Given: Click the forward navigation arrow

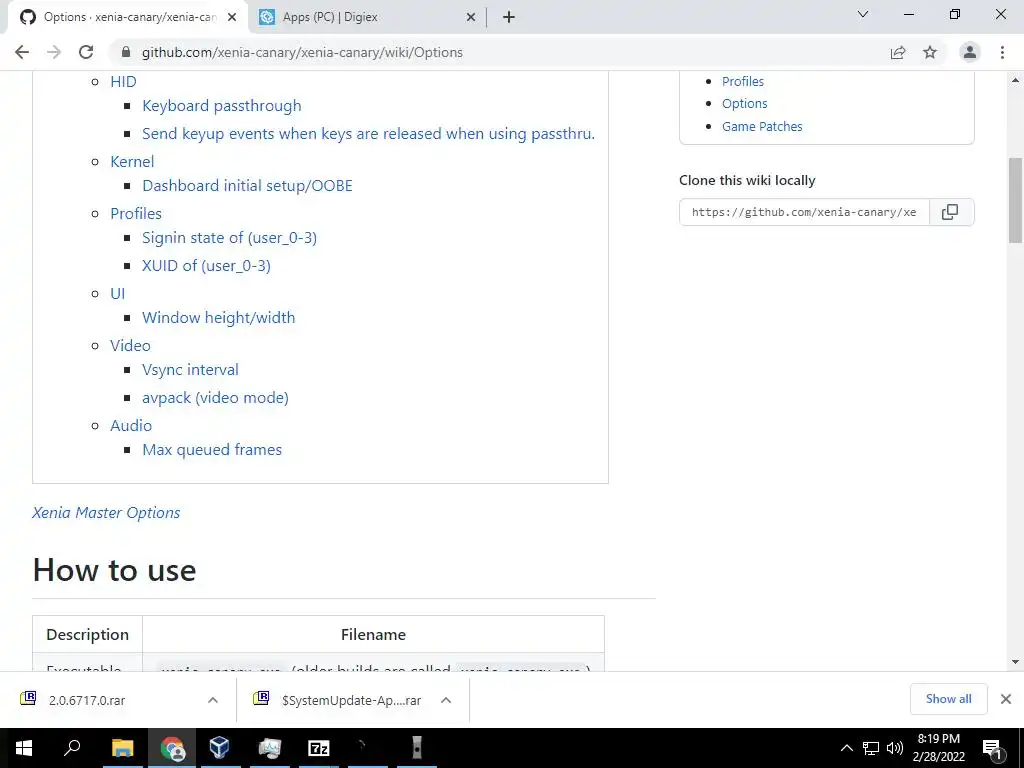Looking at the screenshot, I should tap(54, 52).
